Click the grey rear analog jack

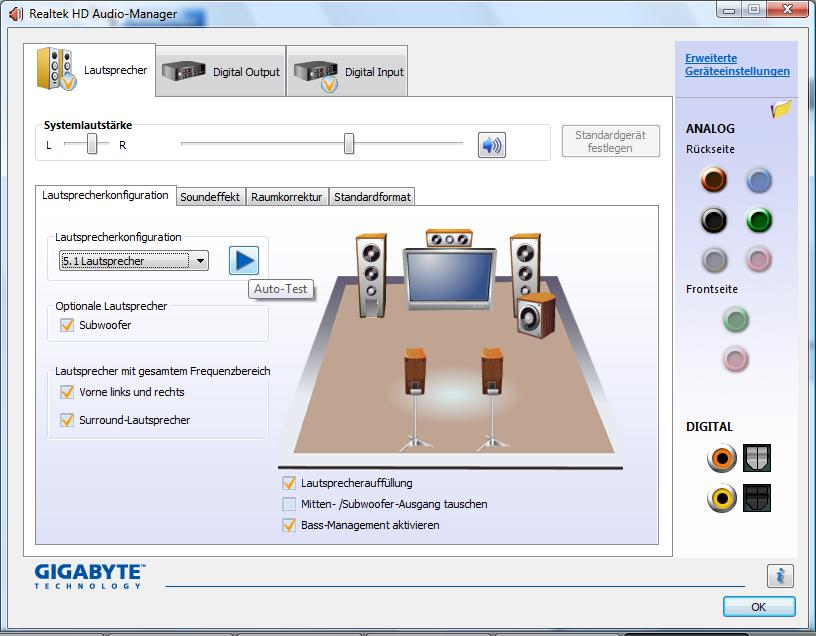point(715,260)
